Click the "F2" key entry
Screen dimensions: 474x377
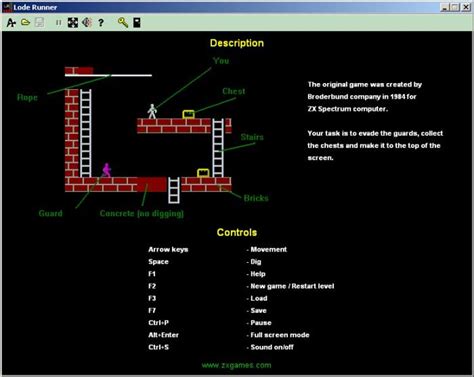coord(152,286)
